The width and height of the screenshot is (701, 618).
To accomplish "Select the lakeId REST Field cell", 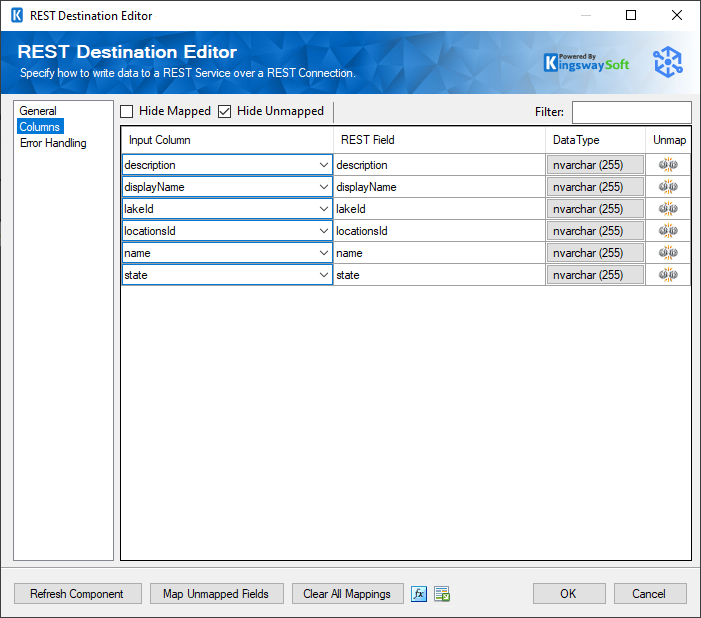I will [x=439, y=208].
